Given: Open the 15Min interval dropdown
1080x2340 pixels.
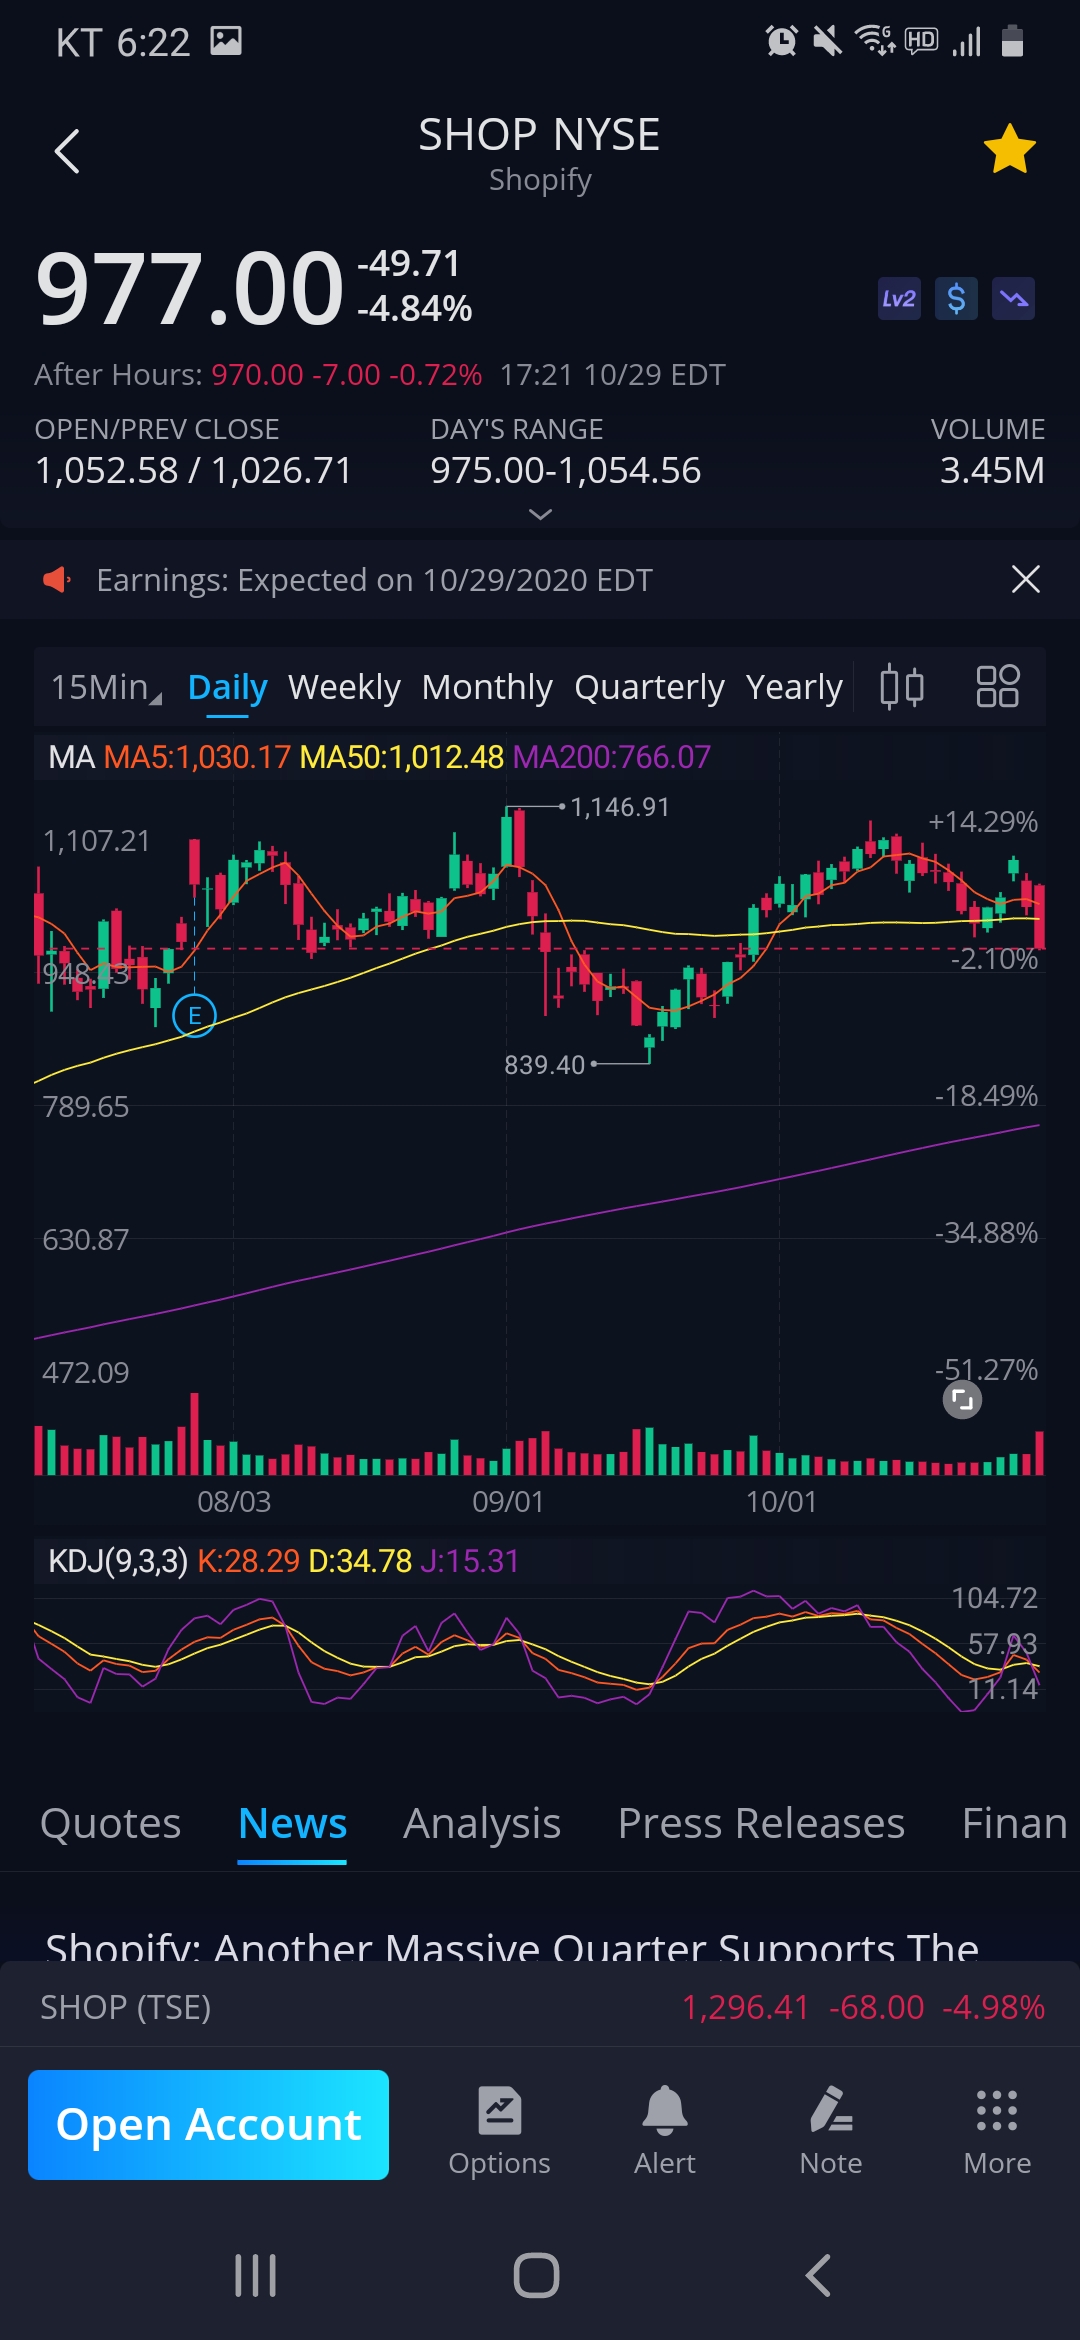Looking at the screenshot, I should coord(105,687).
